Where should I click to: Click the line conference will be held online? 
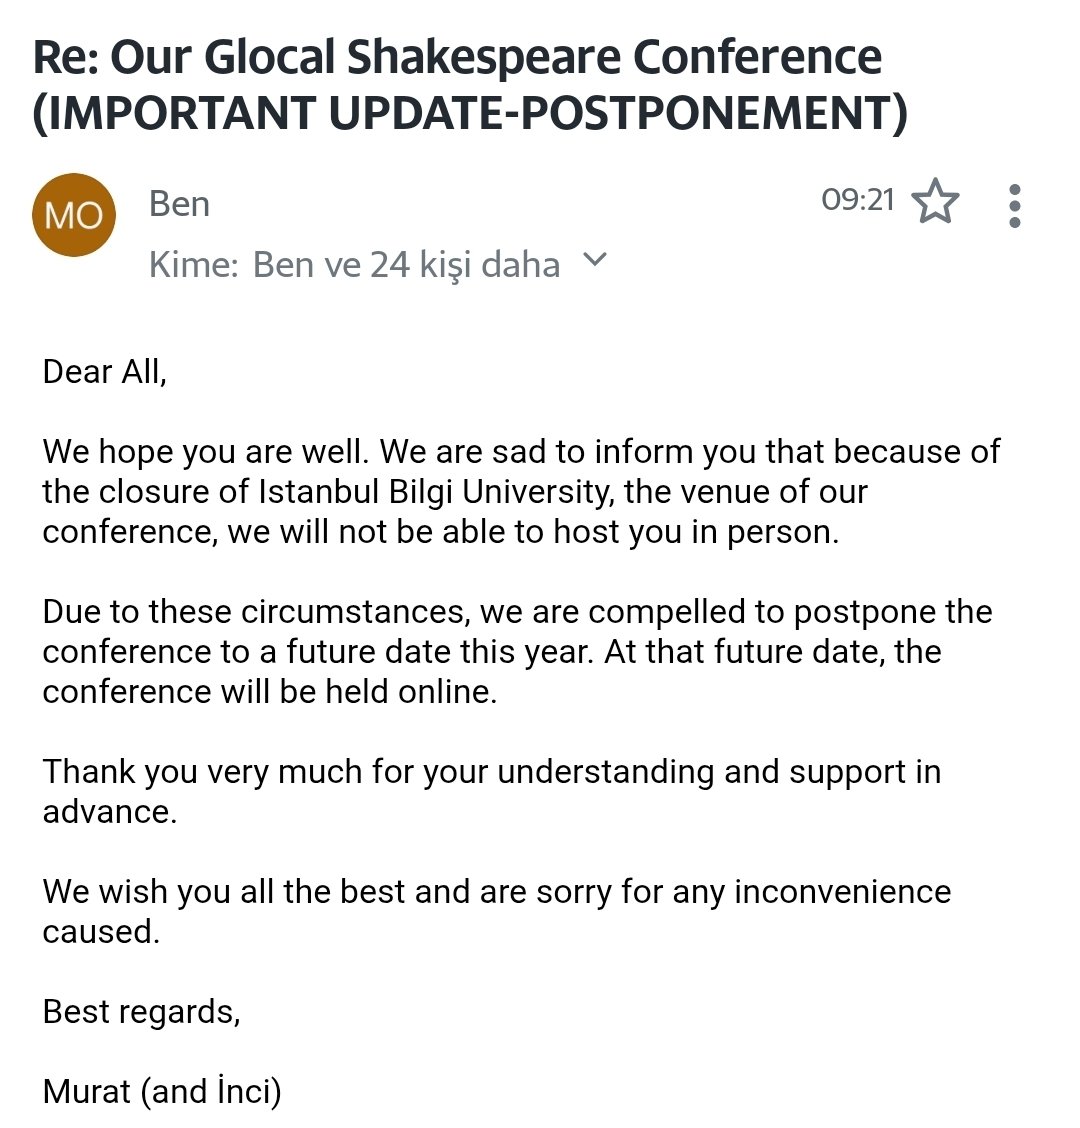pyautogui.click(x=270, y=691)
